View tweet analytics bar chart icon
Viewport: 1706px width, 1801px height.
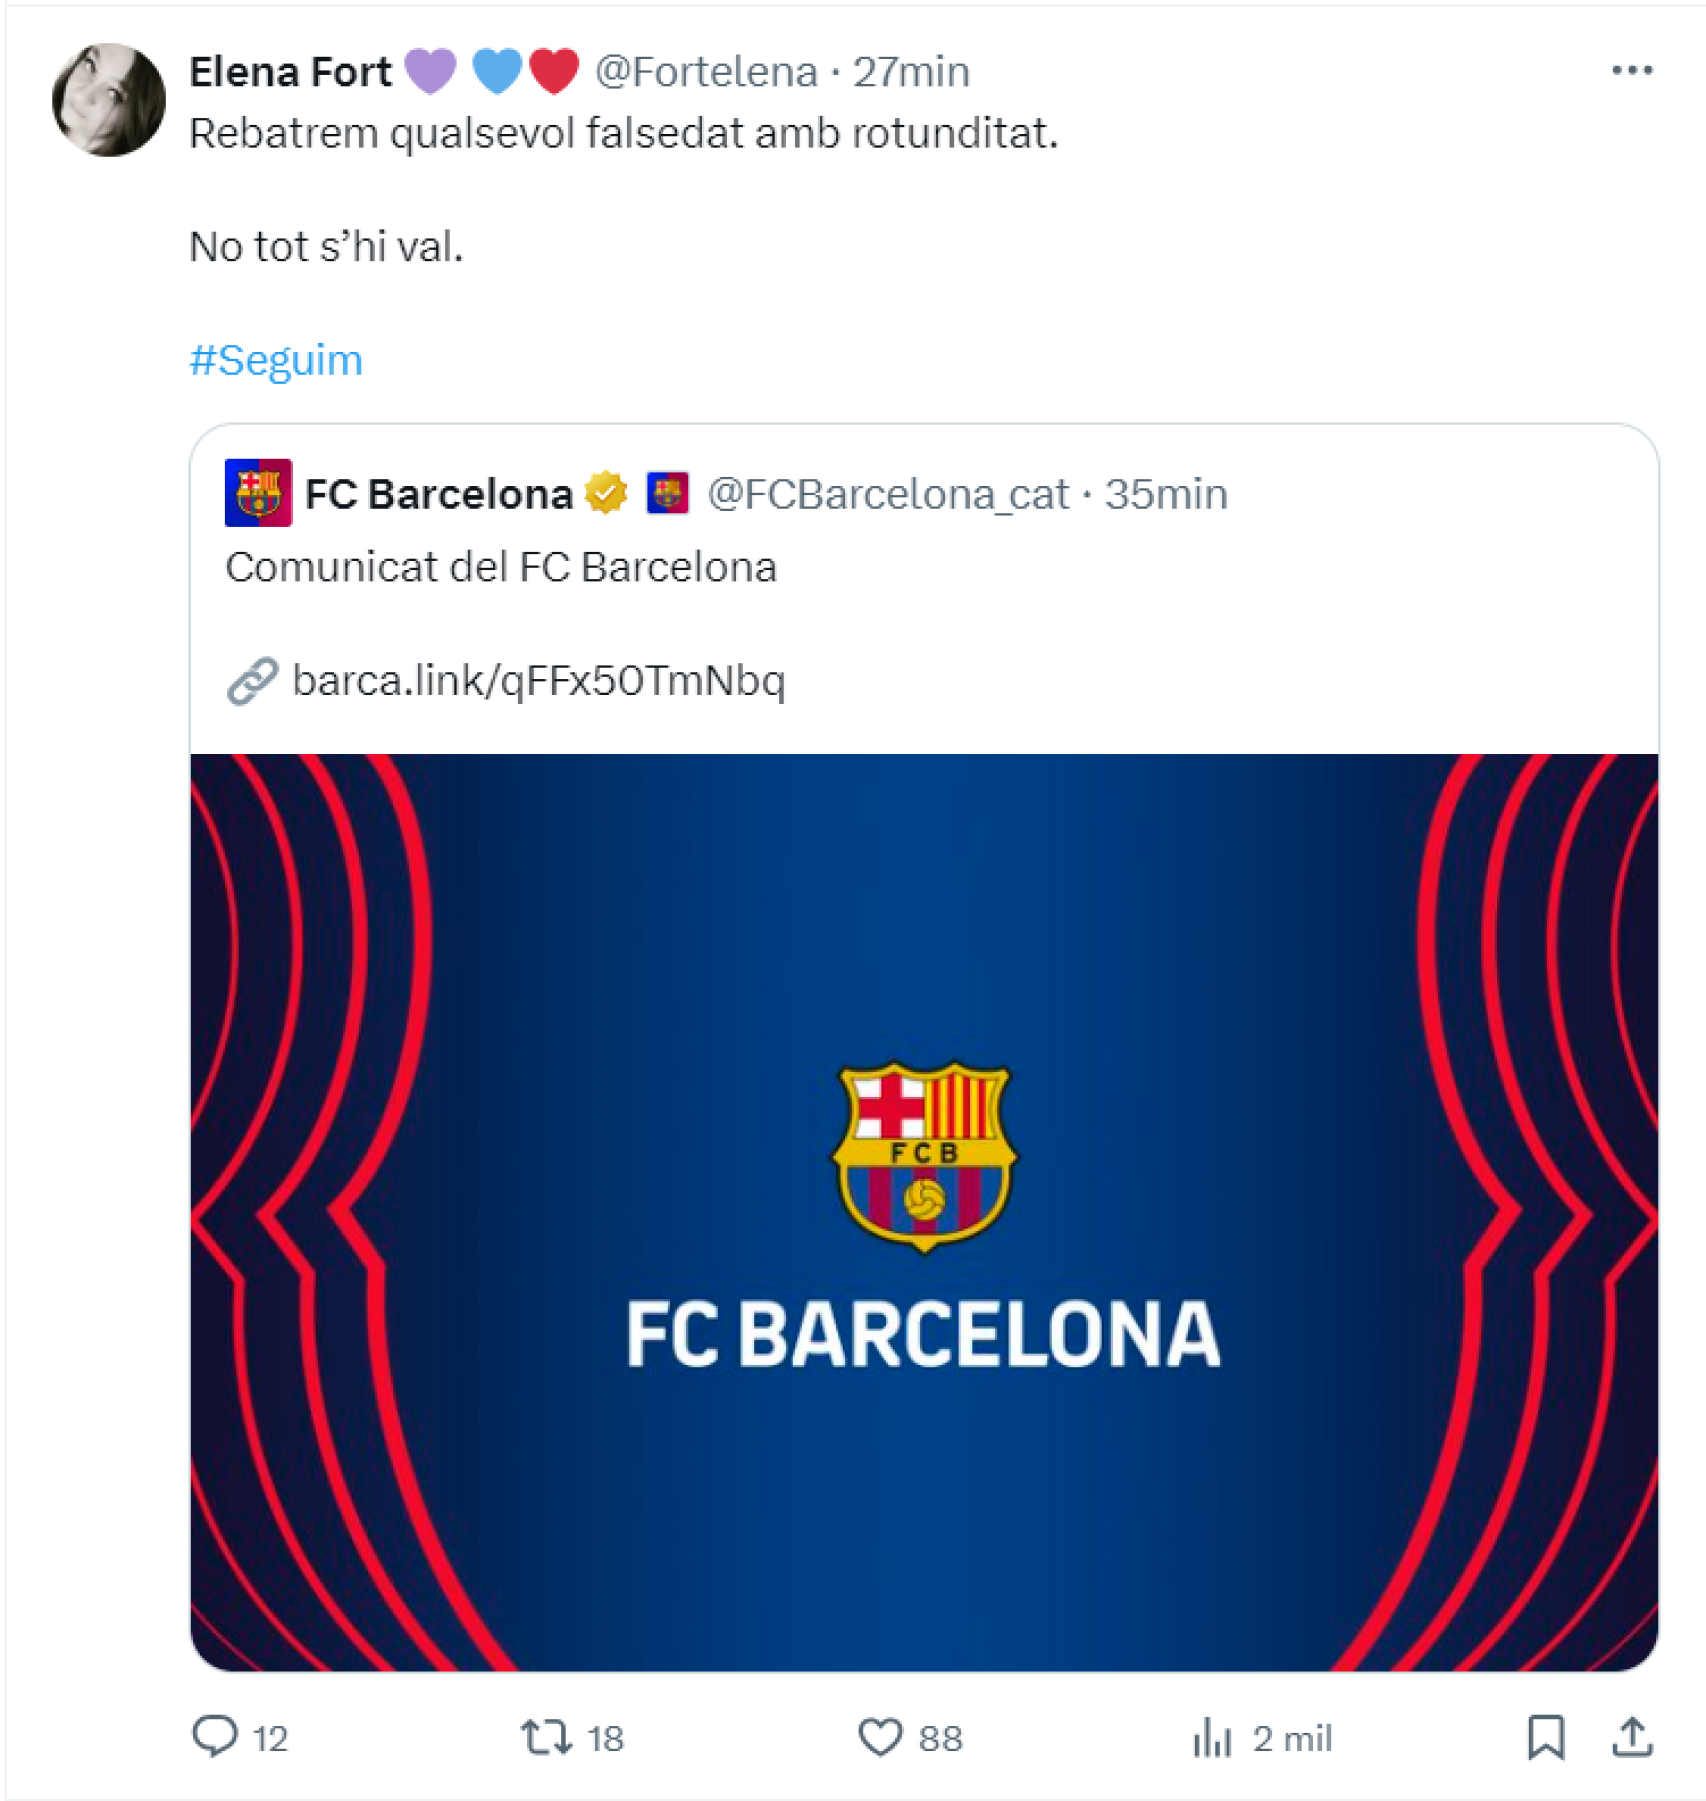(1212, 1737)
